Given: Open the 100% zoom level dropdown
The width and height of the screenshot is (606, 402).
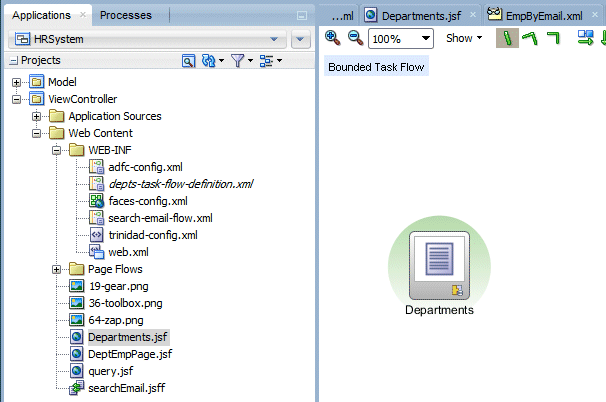Looking at the screenshot, I should [x=425, y=38].
